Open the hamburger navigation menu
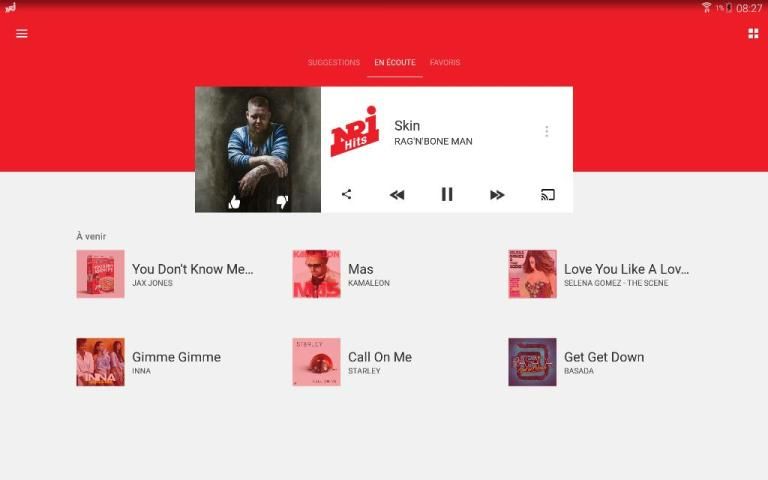Viewport: 768px width, 480px height. coord(22,33)
